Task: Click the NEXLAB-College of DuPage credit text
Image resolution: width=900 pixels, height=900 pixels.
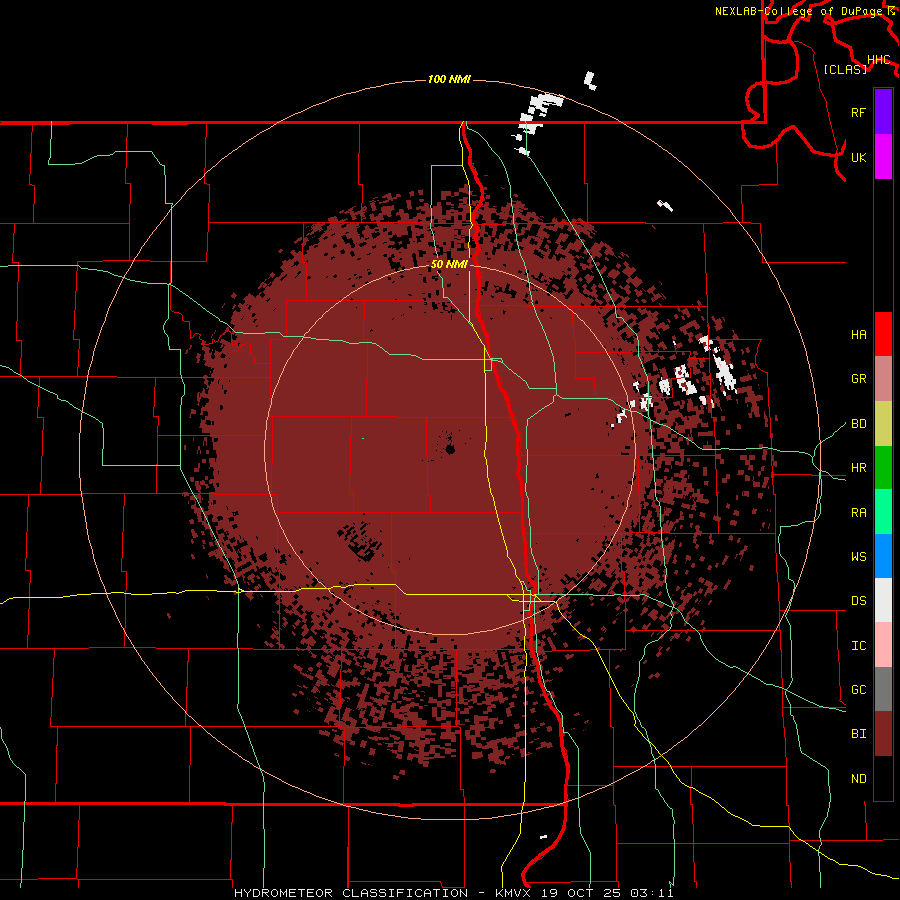Action: (799, 11)
